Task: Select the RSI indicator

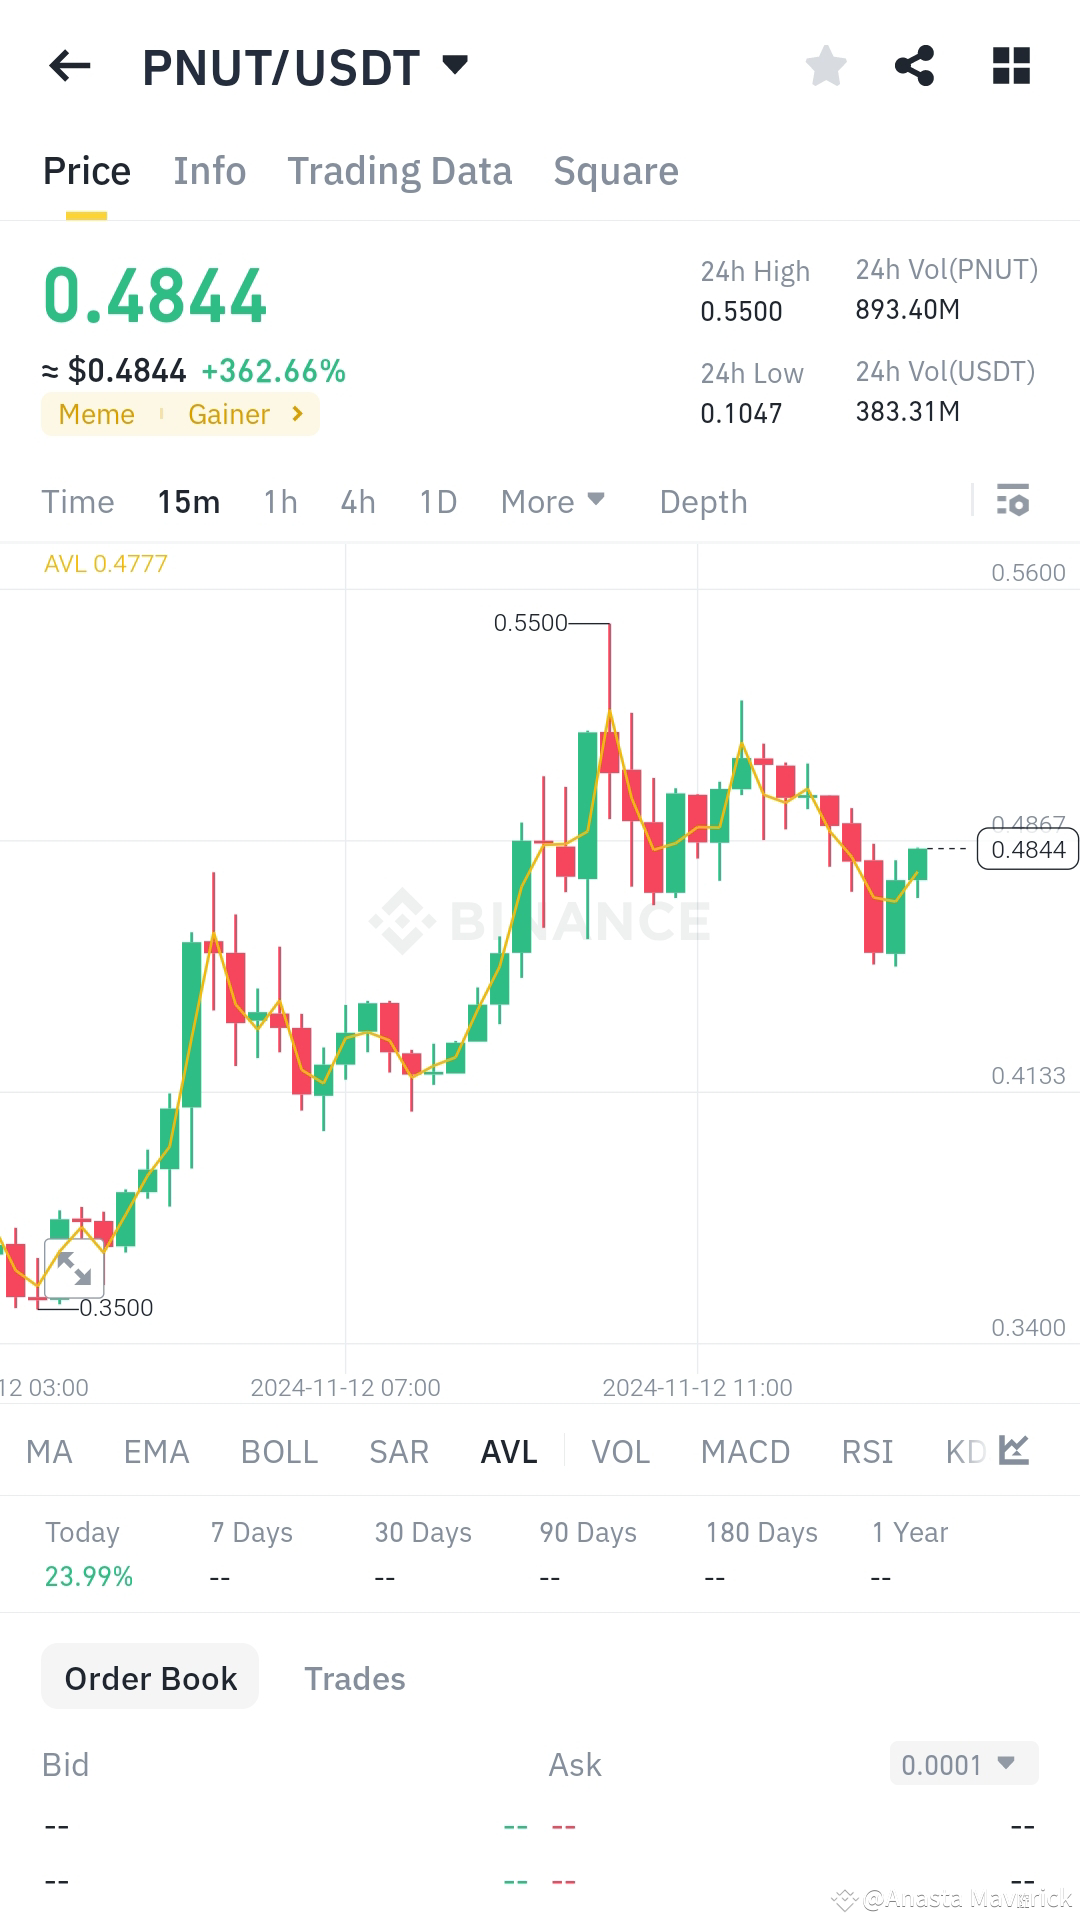Action: 866,1451
